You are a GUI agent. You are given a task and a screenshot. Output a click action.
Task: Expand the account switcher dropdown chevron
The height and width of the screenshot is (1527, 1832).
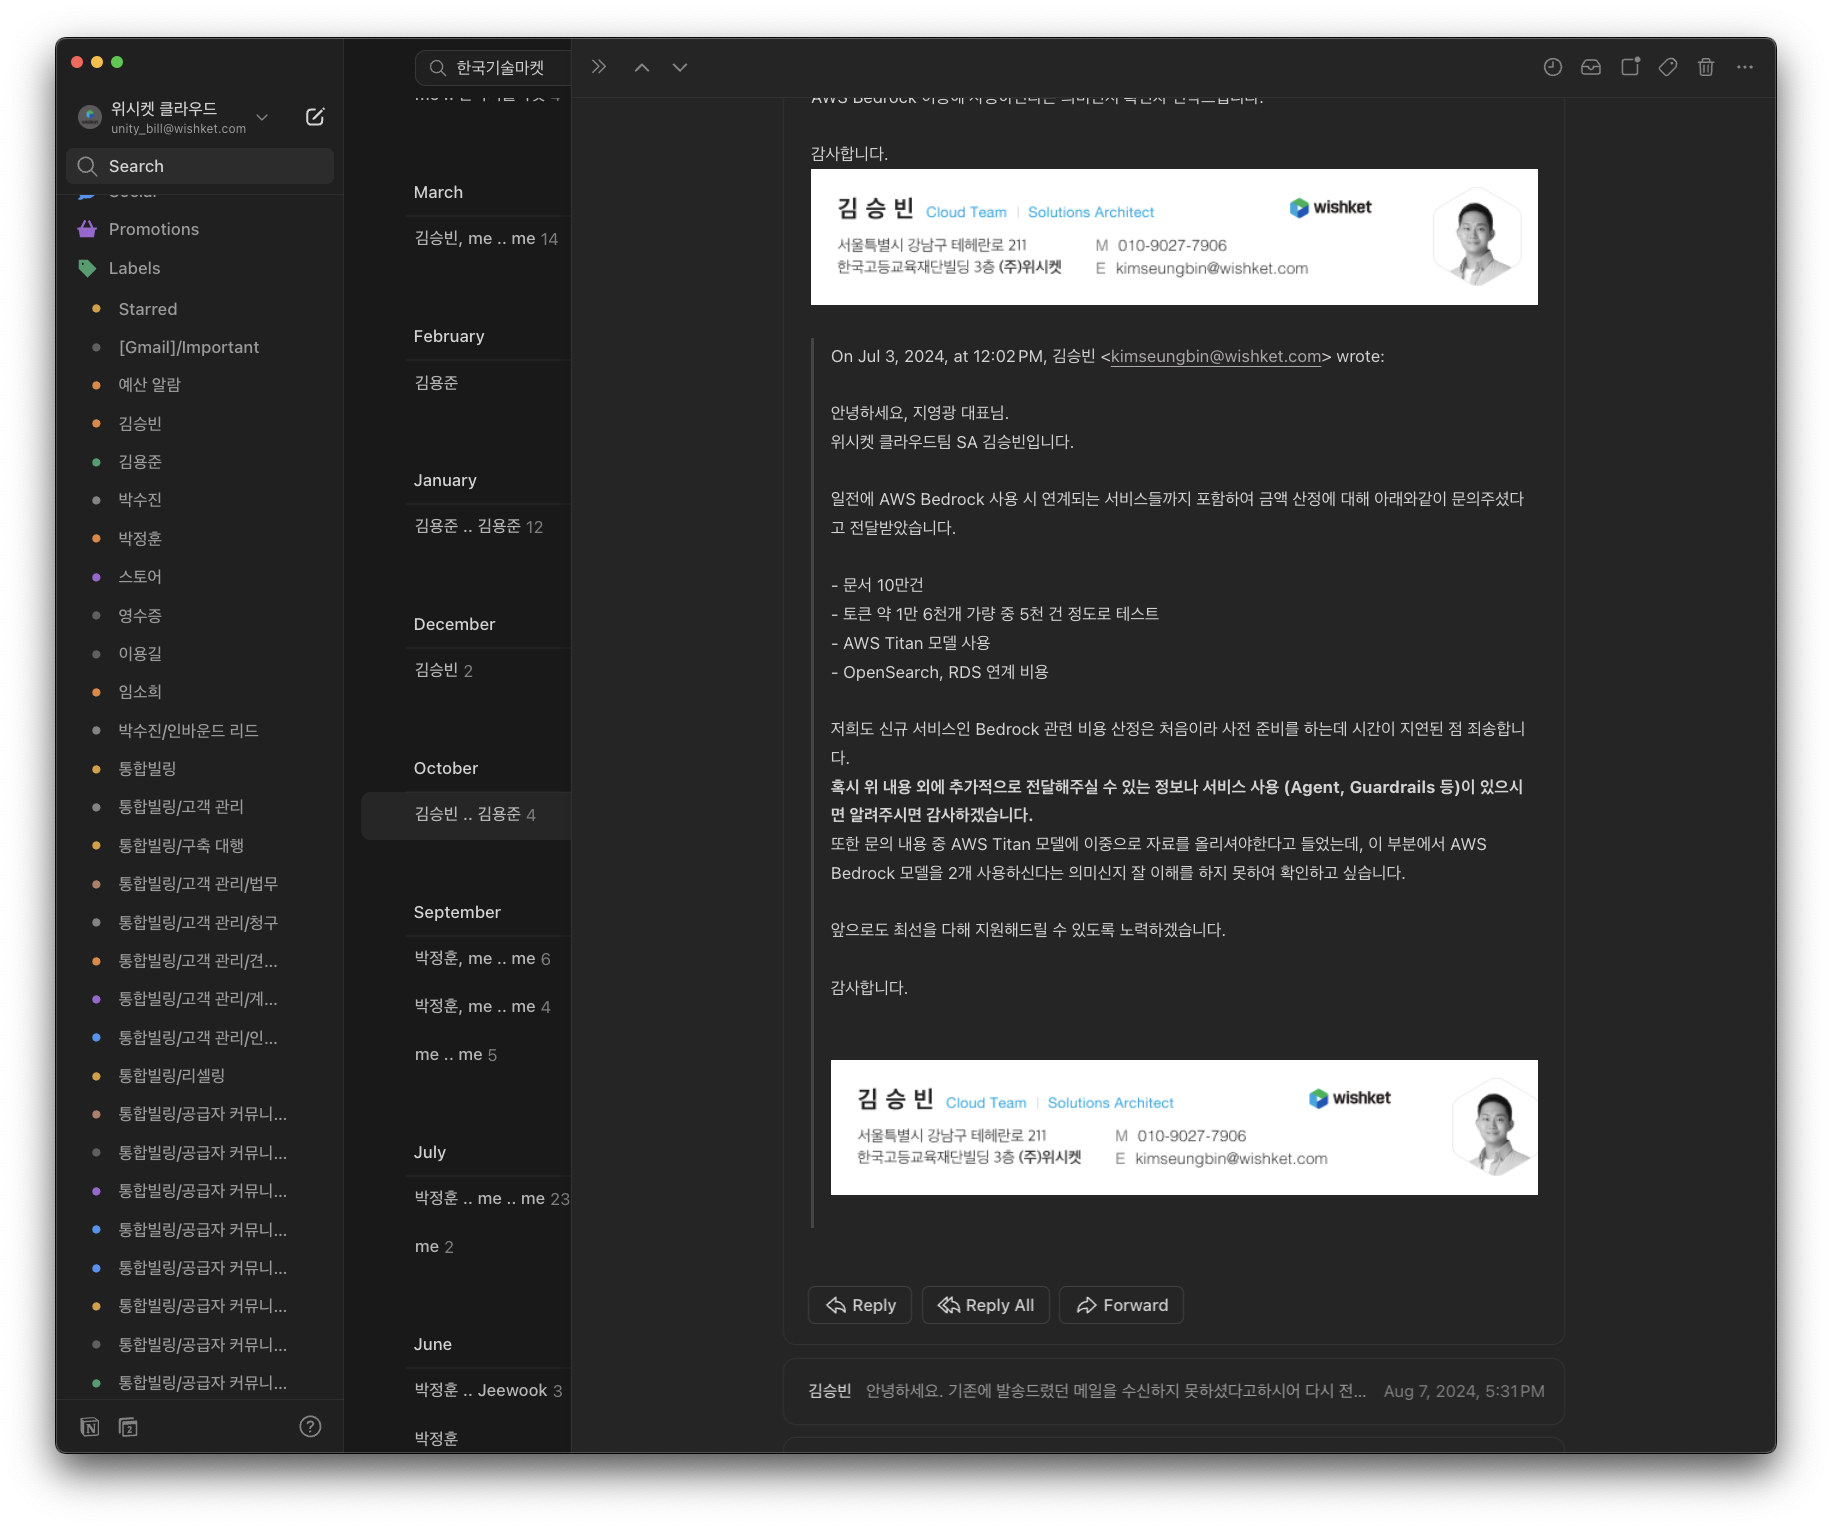point(262,117)
